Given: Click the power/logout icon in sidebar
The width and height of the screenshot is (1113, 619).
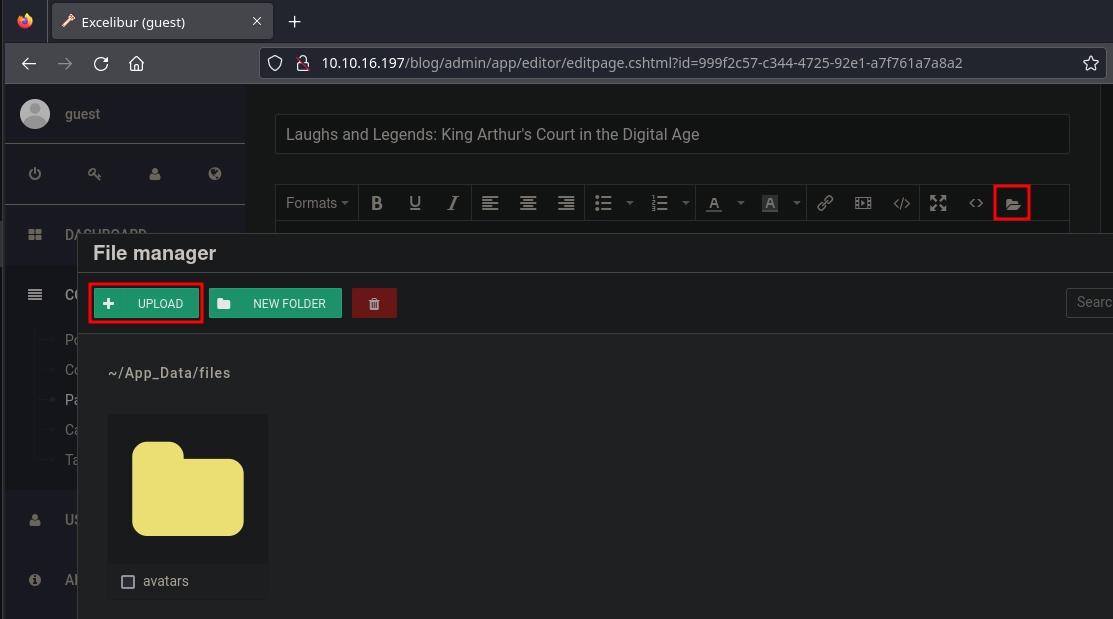Looking at the screenshot, I should click(x=34, y=173).
